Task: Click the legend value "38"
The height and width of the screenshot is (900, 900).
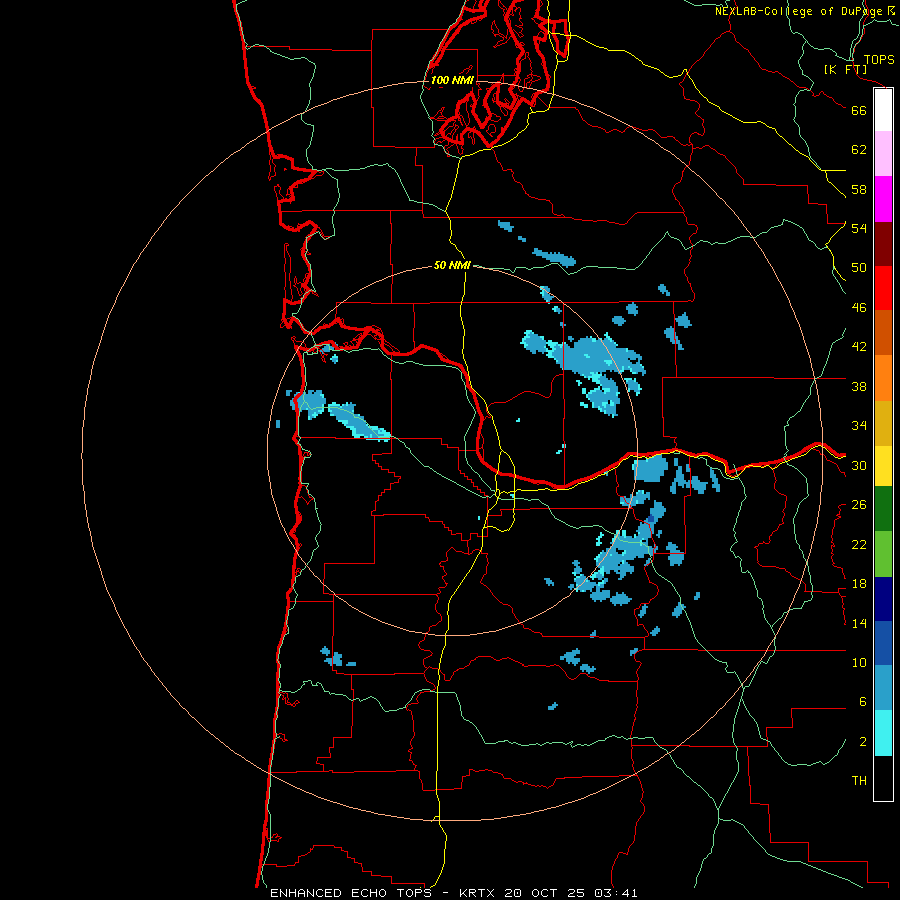Action: pyautogui.click(x=859, y=386)
